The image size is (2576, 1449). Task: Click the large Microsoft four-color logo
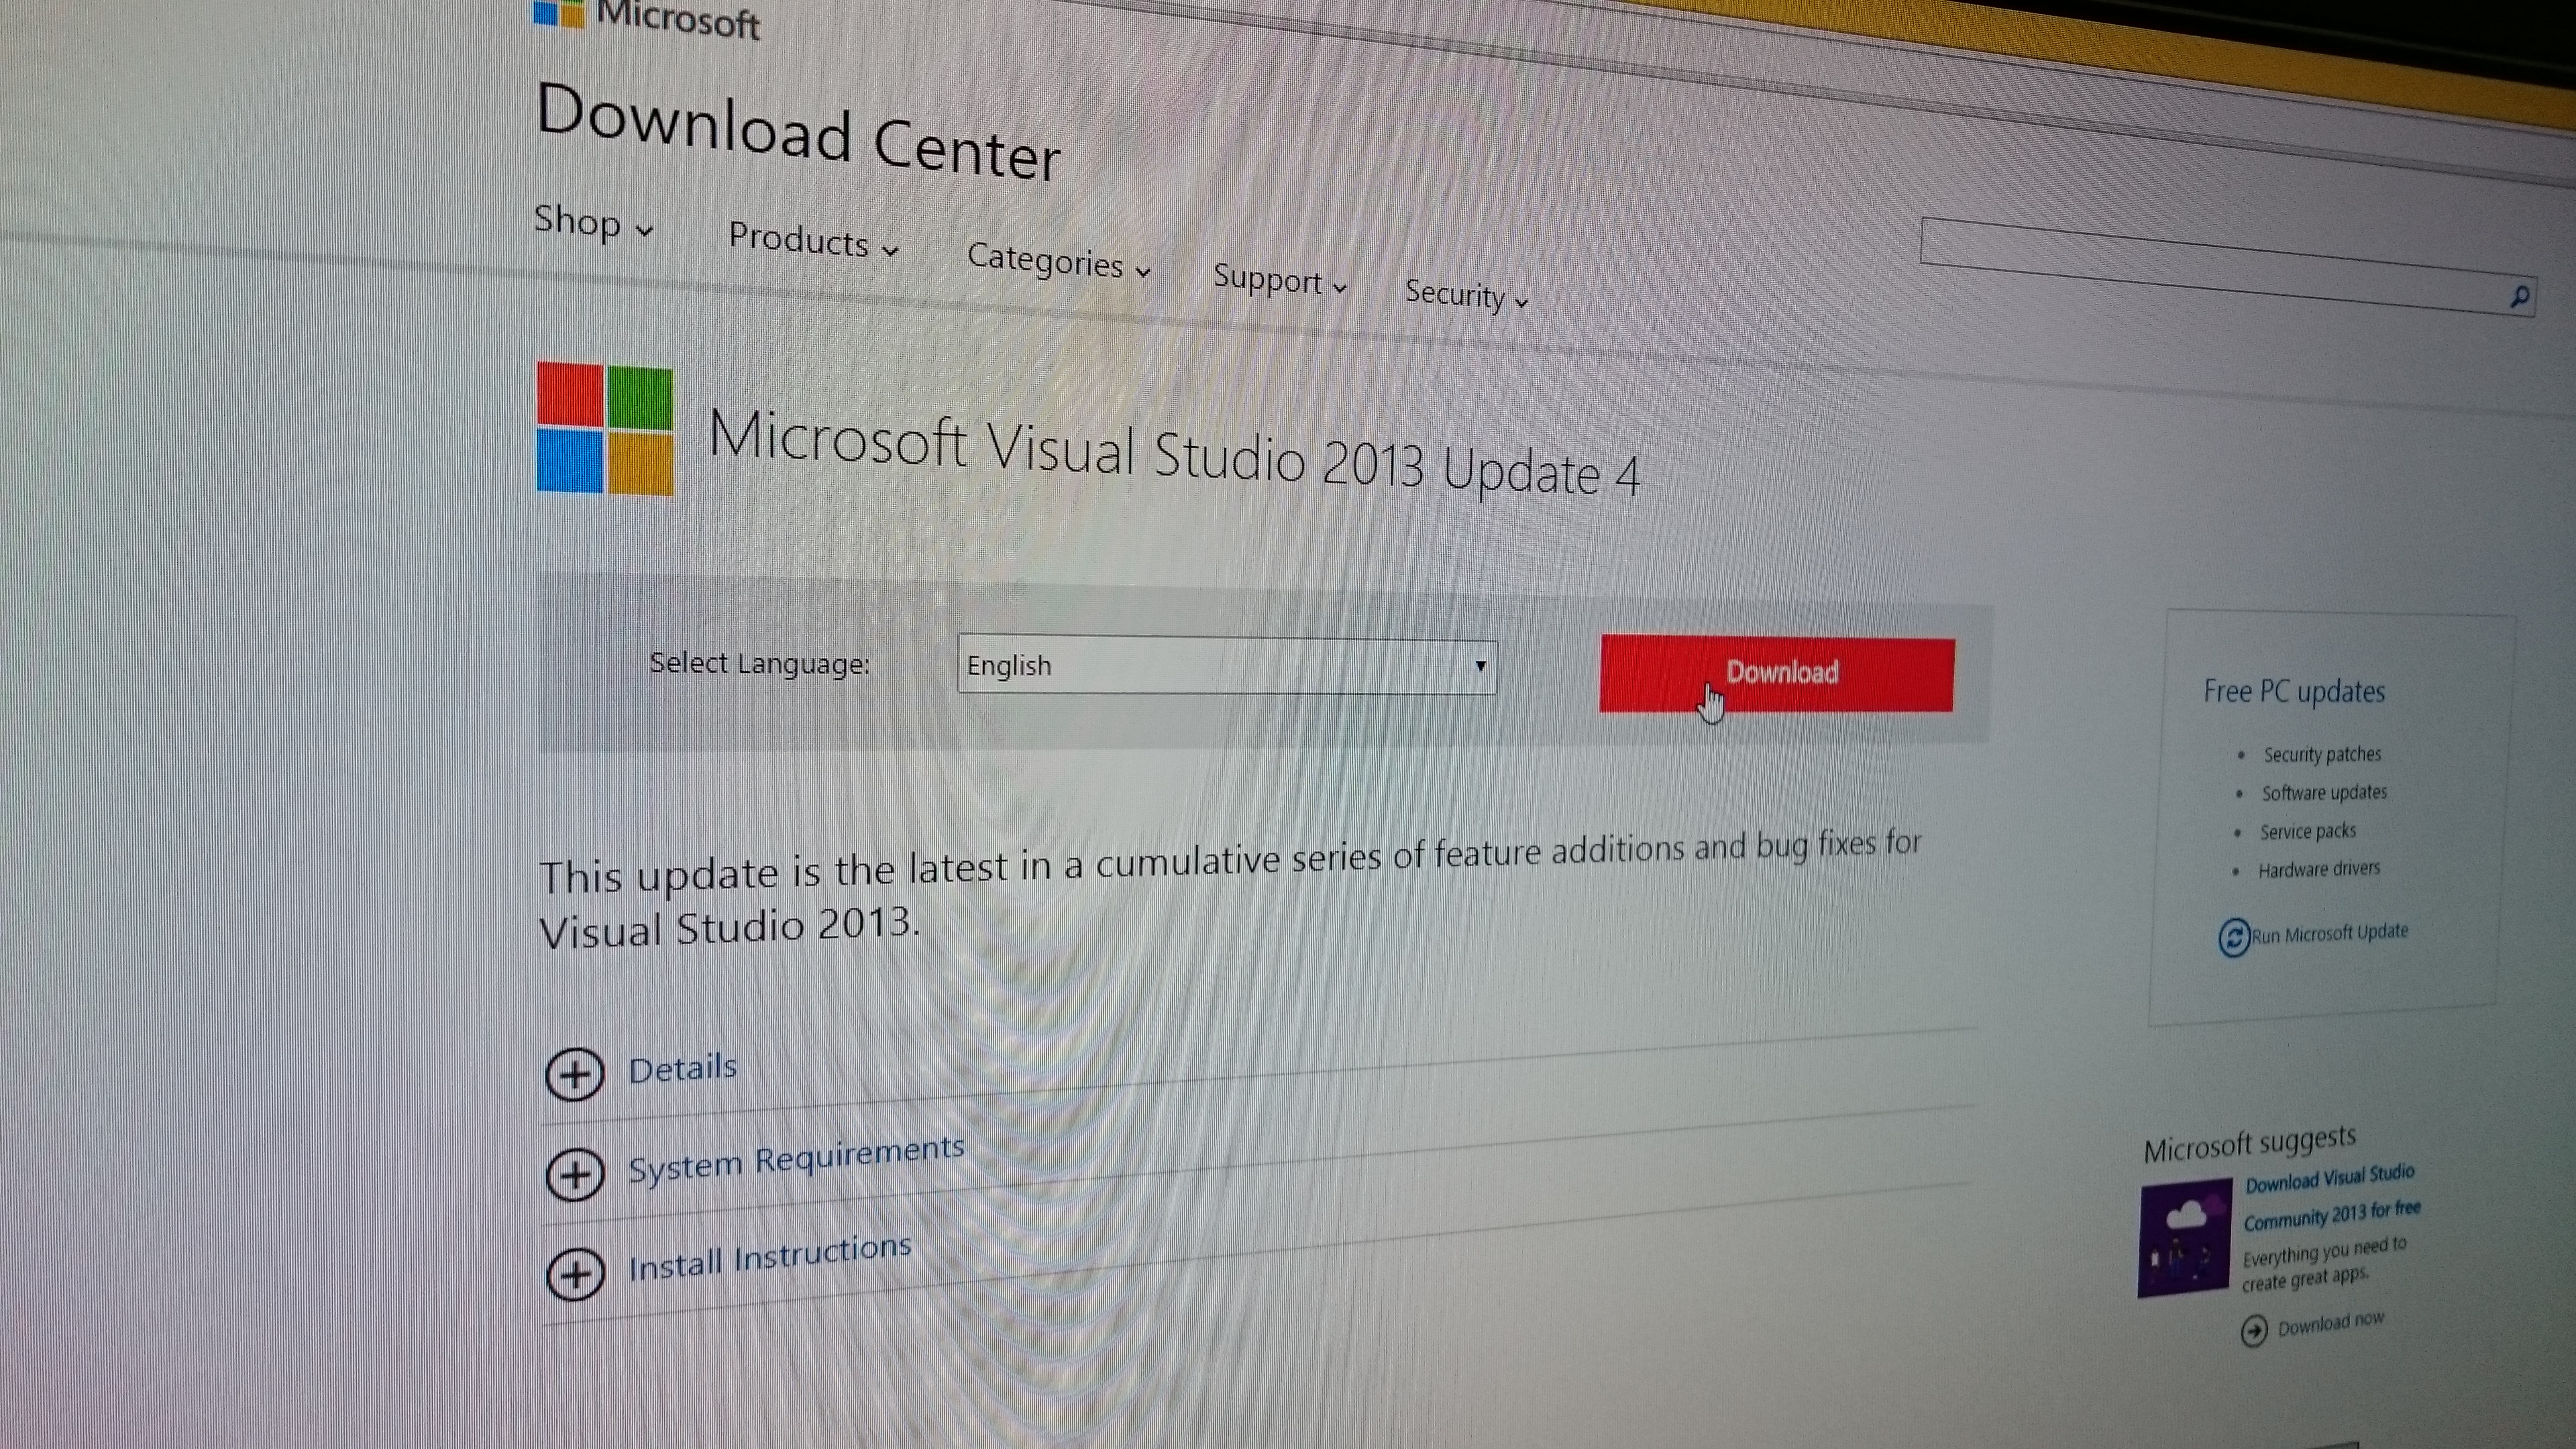tap(605, 428)
